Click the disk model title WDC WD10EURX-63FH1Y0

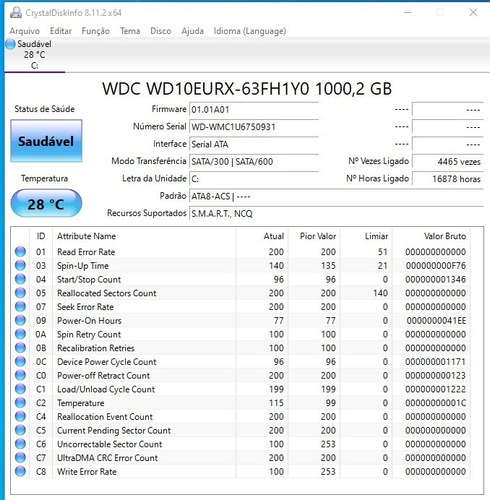coord(205,89)
